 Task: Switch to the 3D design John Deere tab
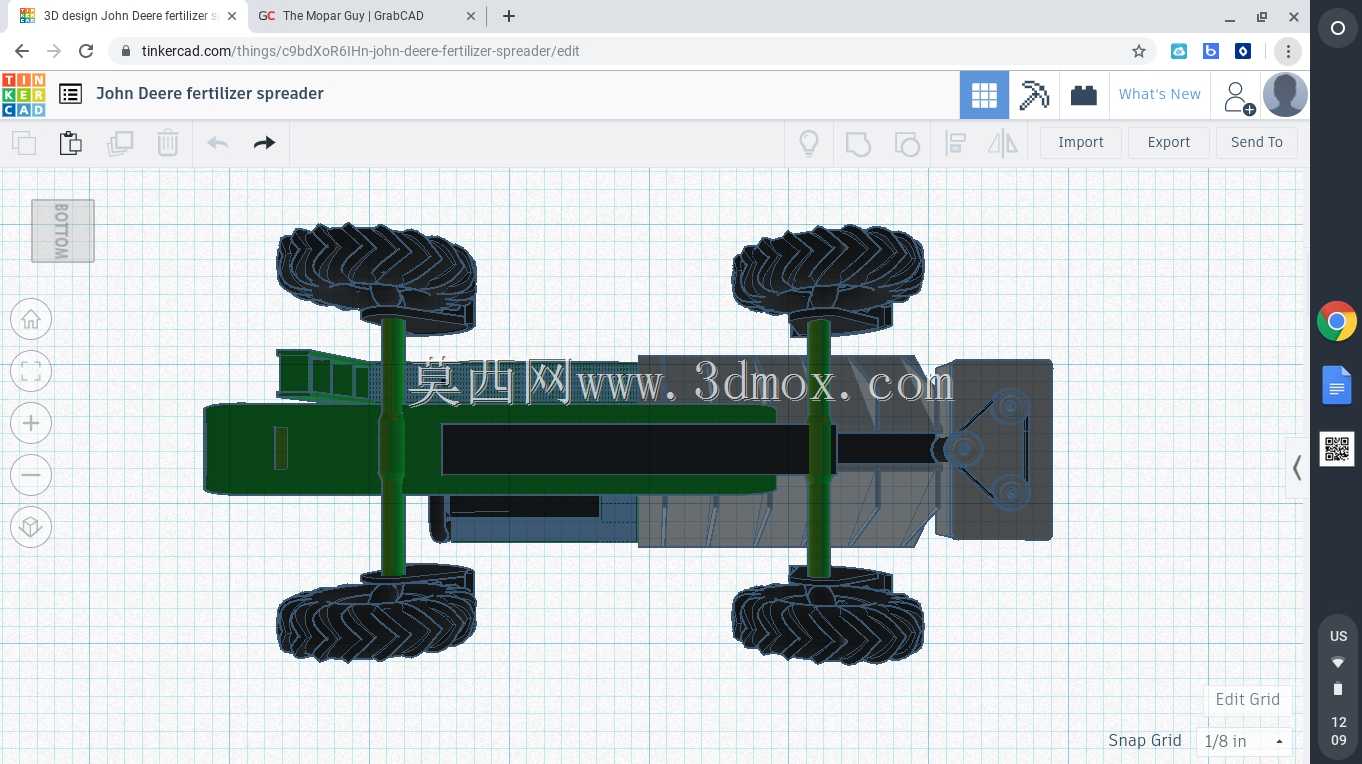pyautogui.click(x=127, y=16)
